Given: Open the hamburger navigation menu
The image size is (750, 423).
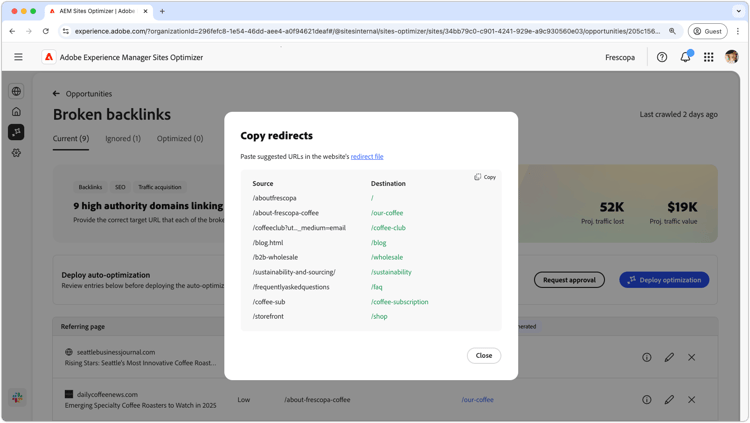Looking at the screenshot, I should click(x=18, y=57).
